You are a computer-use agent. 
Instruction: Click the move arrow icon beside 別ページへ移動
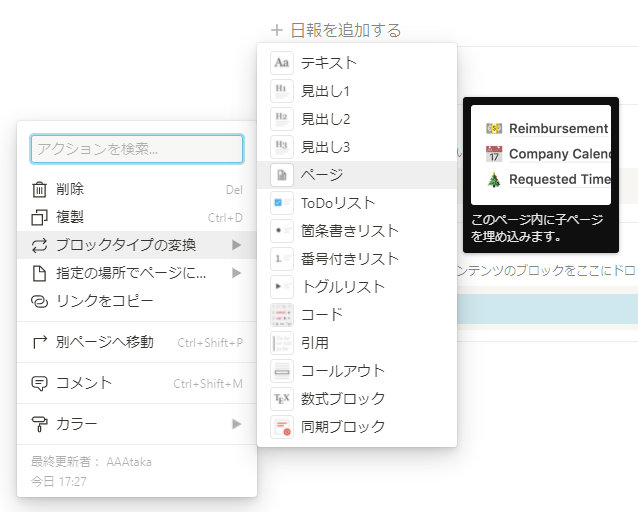39,343
